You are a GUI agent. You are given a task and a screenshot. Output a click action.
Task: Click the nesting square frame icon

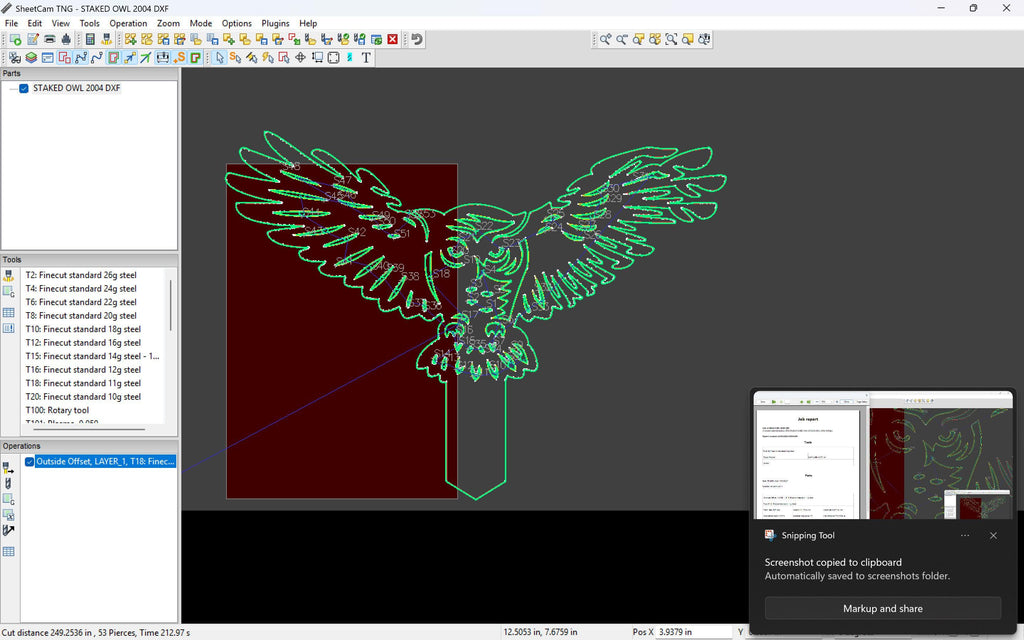(333, 57)
